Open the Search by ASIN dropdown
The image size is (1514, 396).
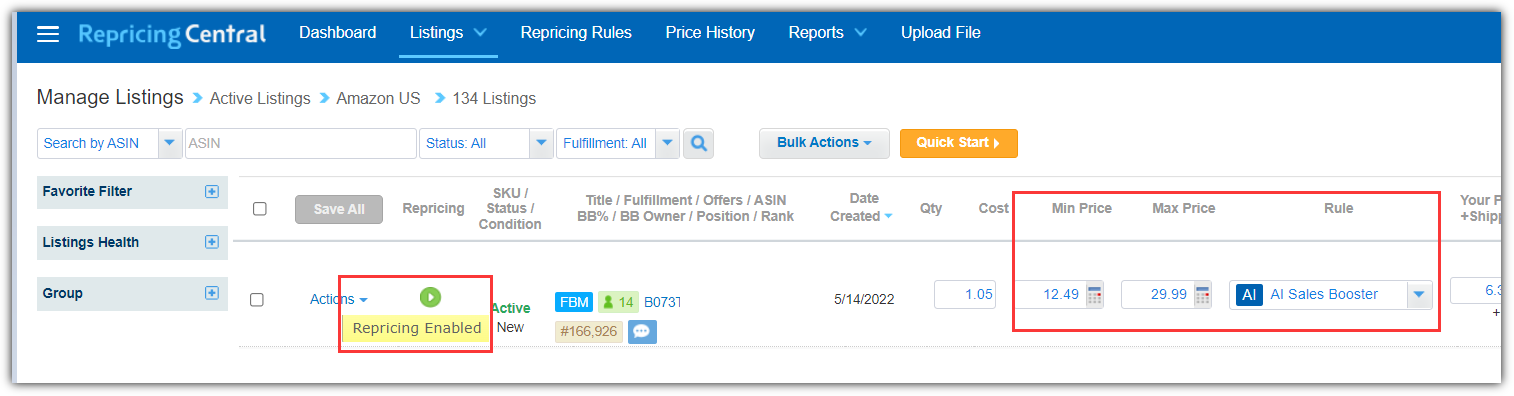pyautogui.click(x=170, y=144)
